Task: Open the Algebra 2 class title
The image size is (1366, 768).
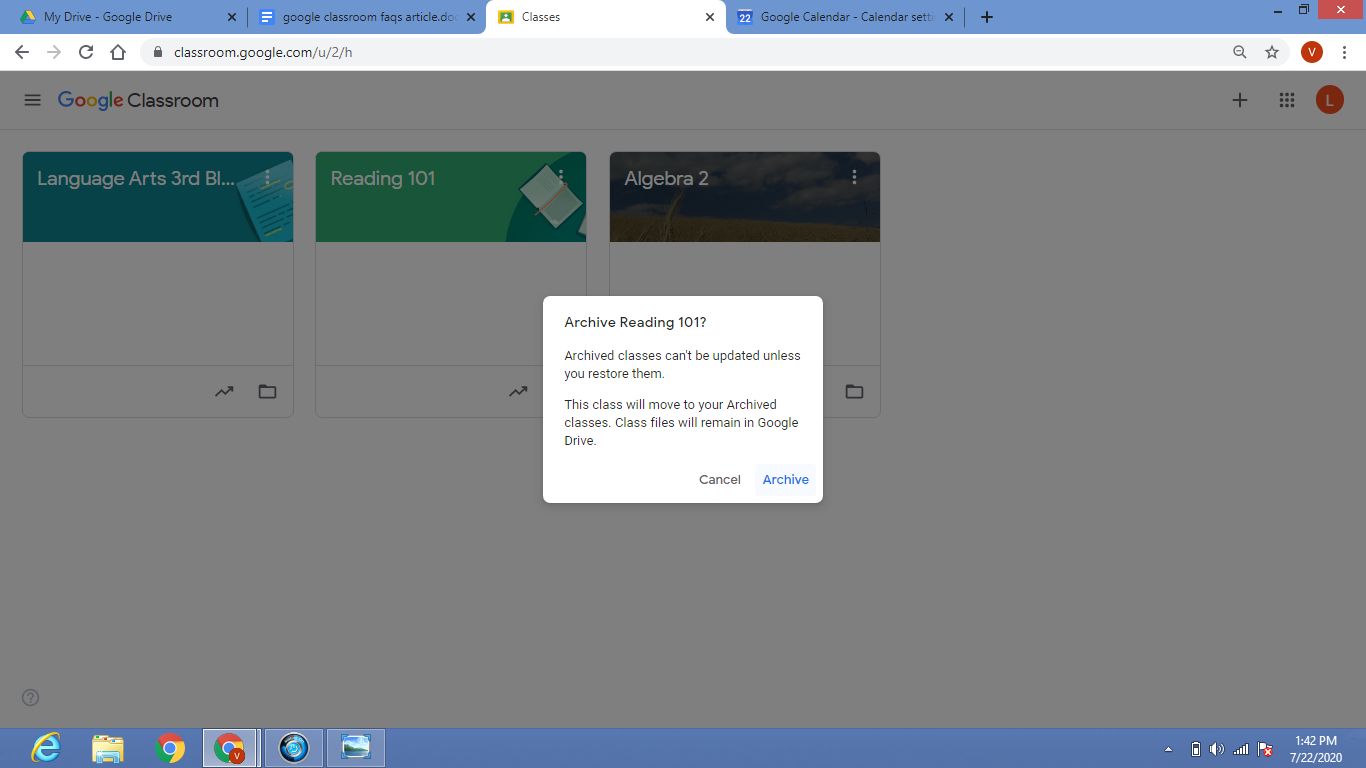Action: 666,179
